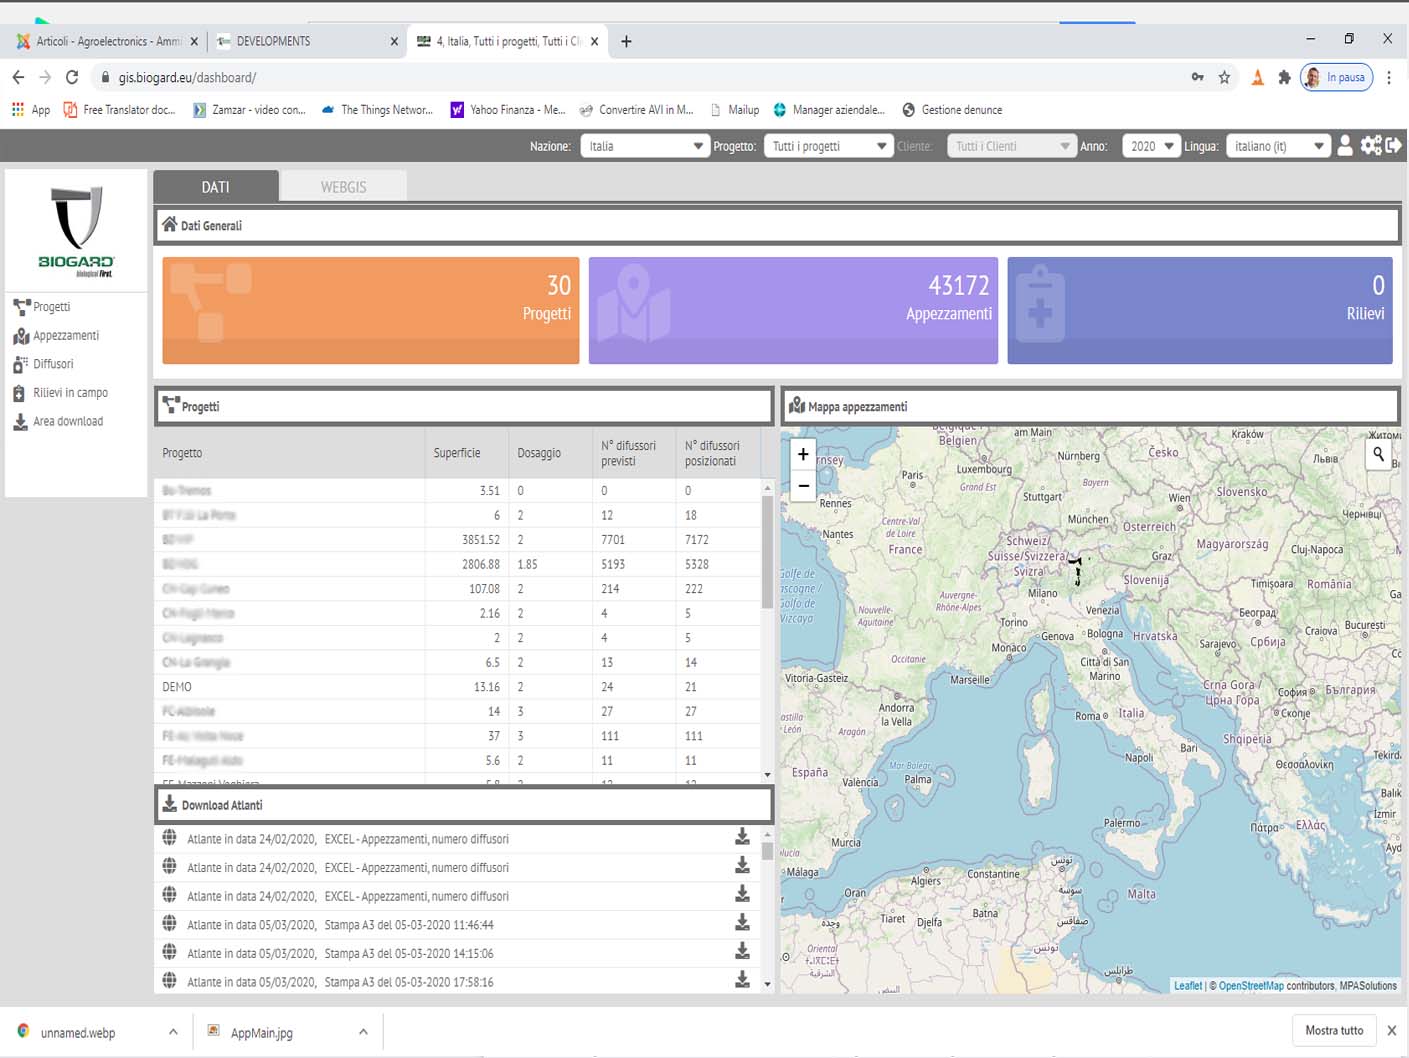Close the DEVELOPMENTS browser tab

point(394,41)
